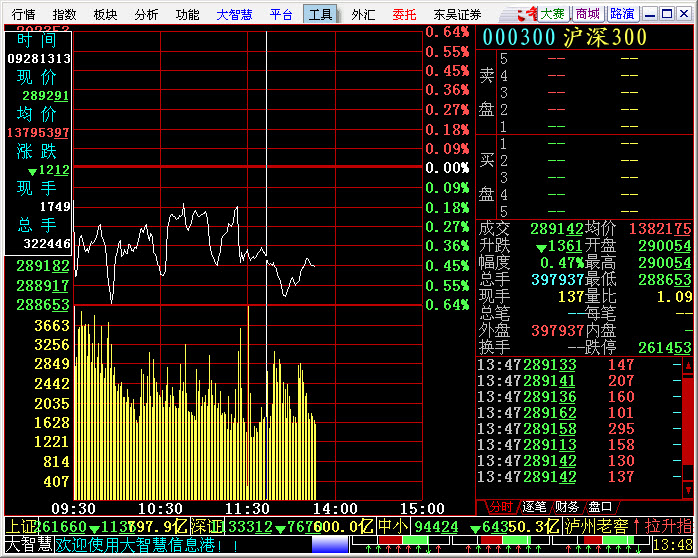The height and width of the screenshot is (558, 698).
Task: Open the 分析 menu
Action: 146,14
